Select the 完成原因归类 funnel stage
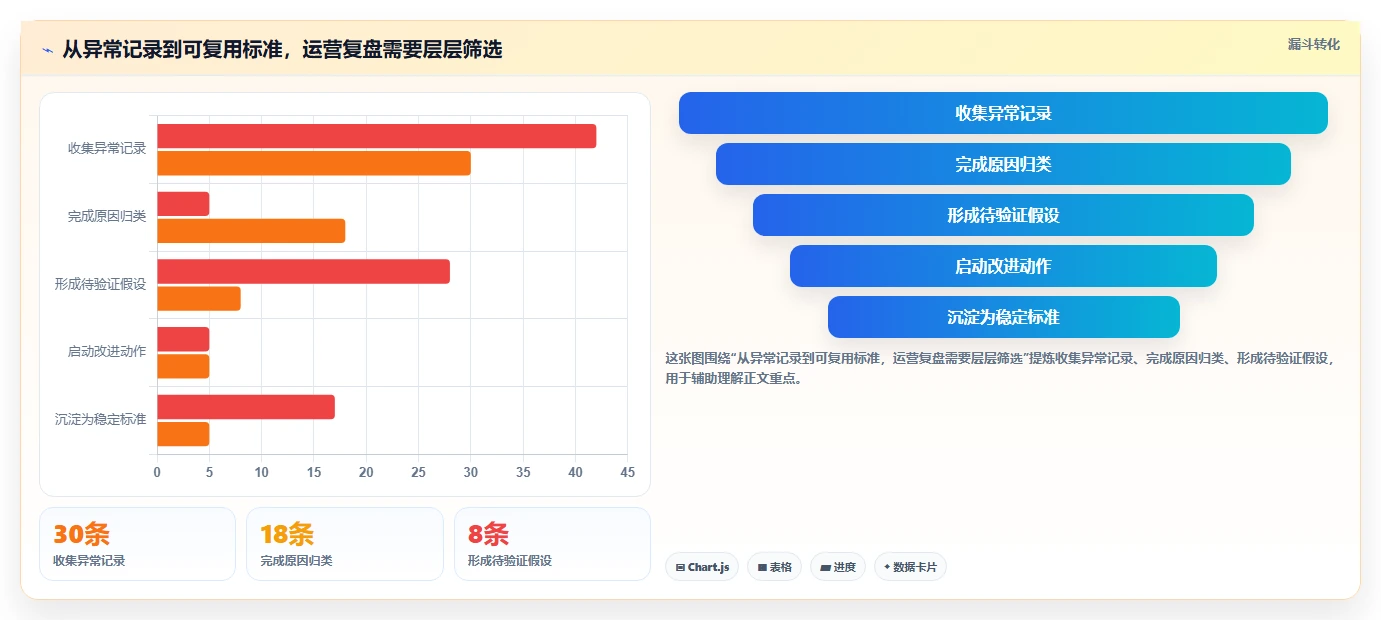The width and height of the screenshot is (1381, 620). (1003, 164)
